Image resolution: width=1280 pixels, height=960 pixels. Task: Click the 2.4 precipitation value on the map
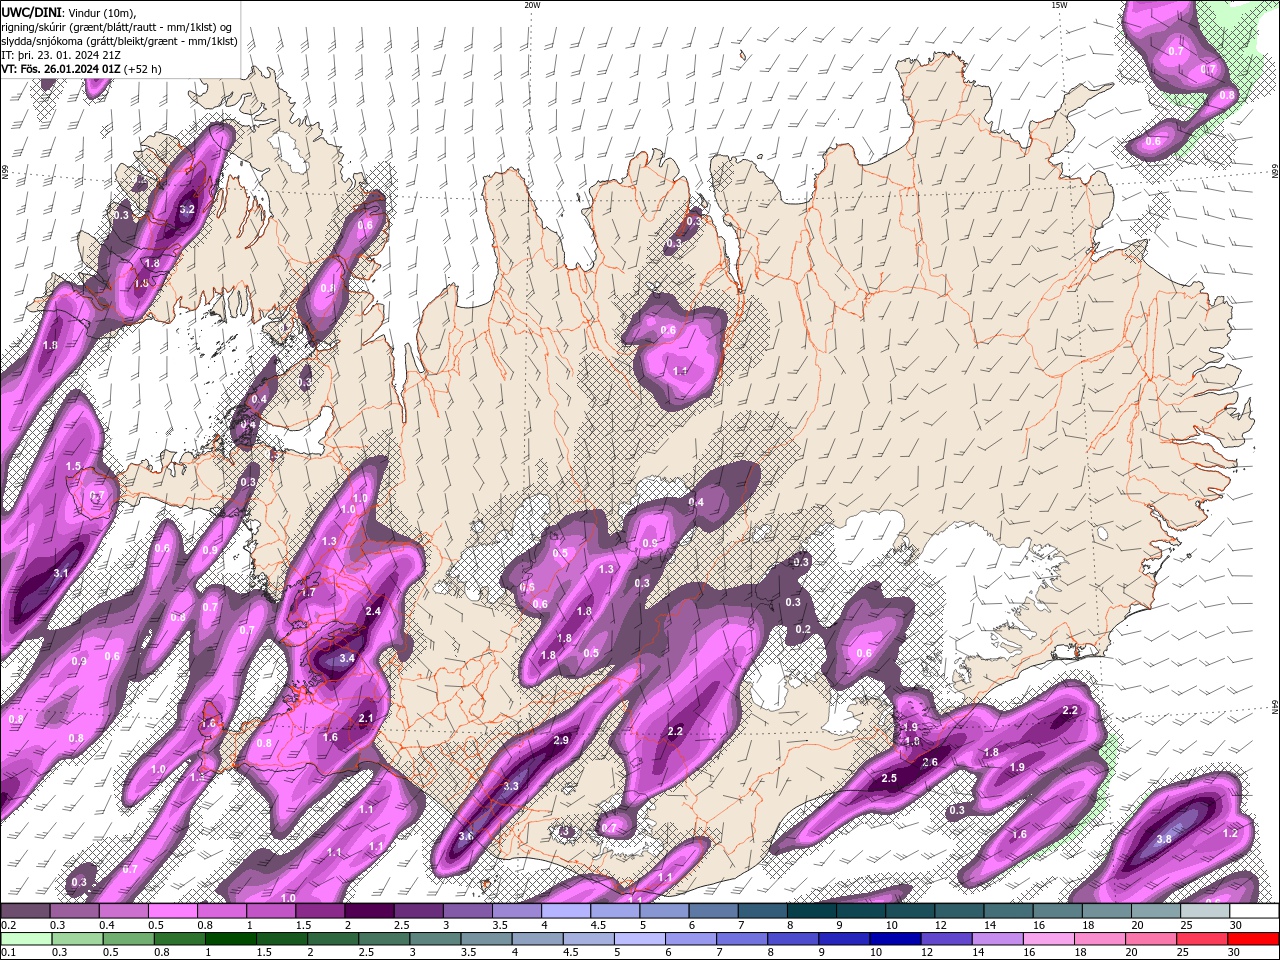click(x=373, y=611)
